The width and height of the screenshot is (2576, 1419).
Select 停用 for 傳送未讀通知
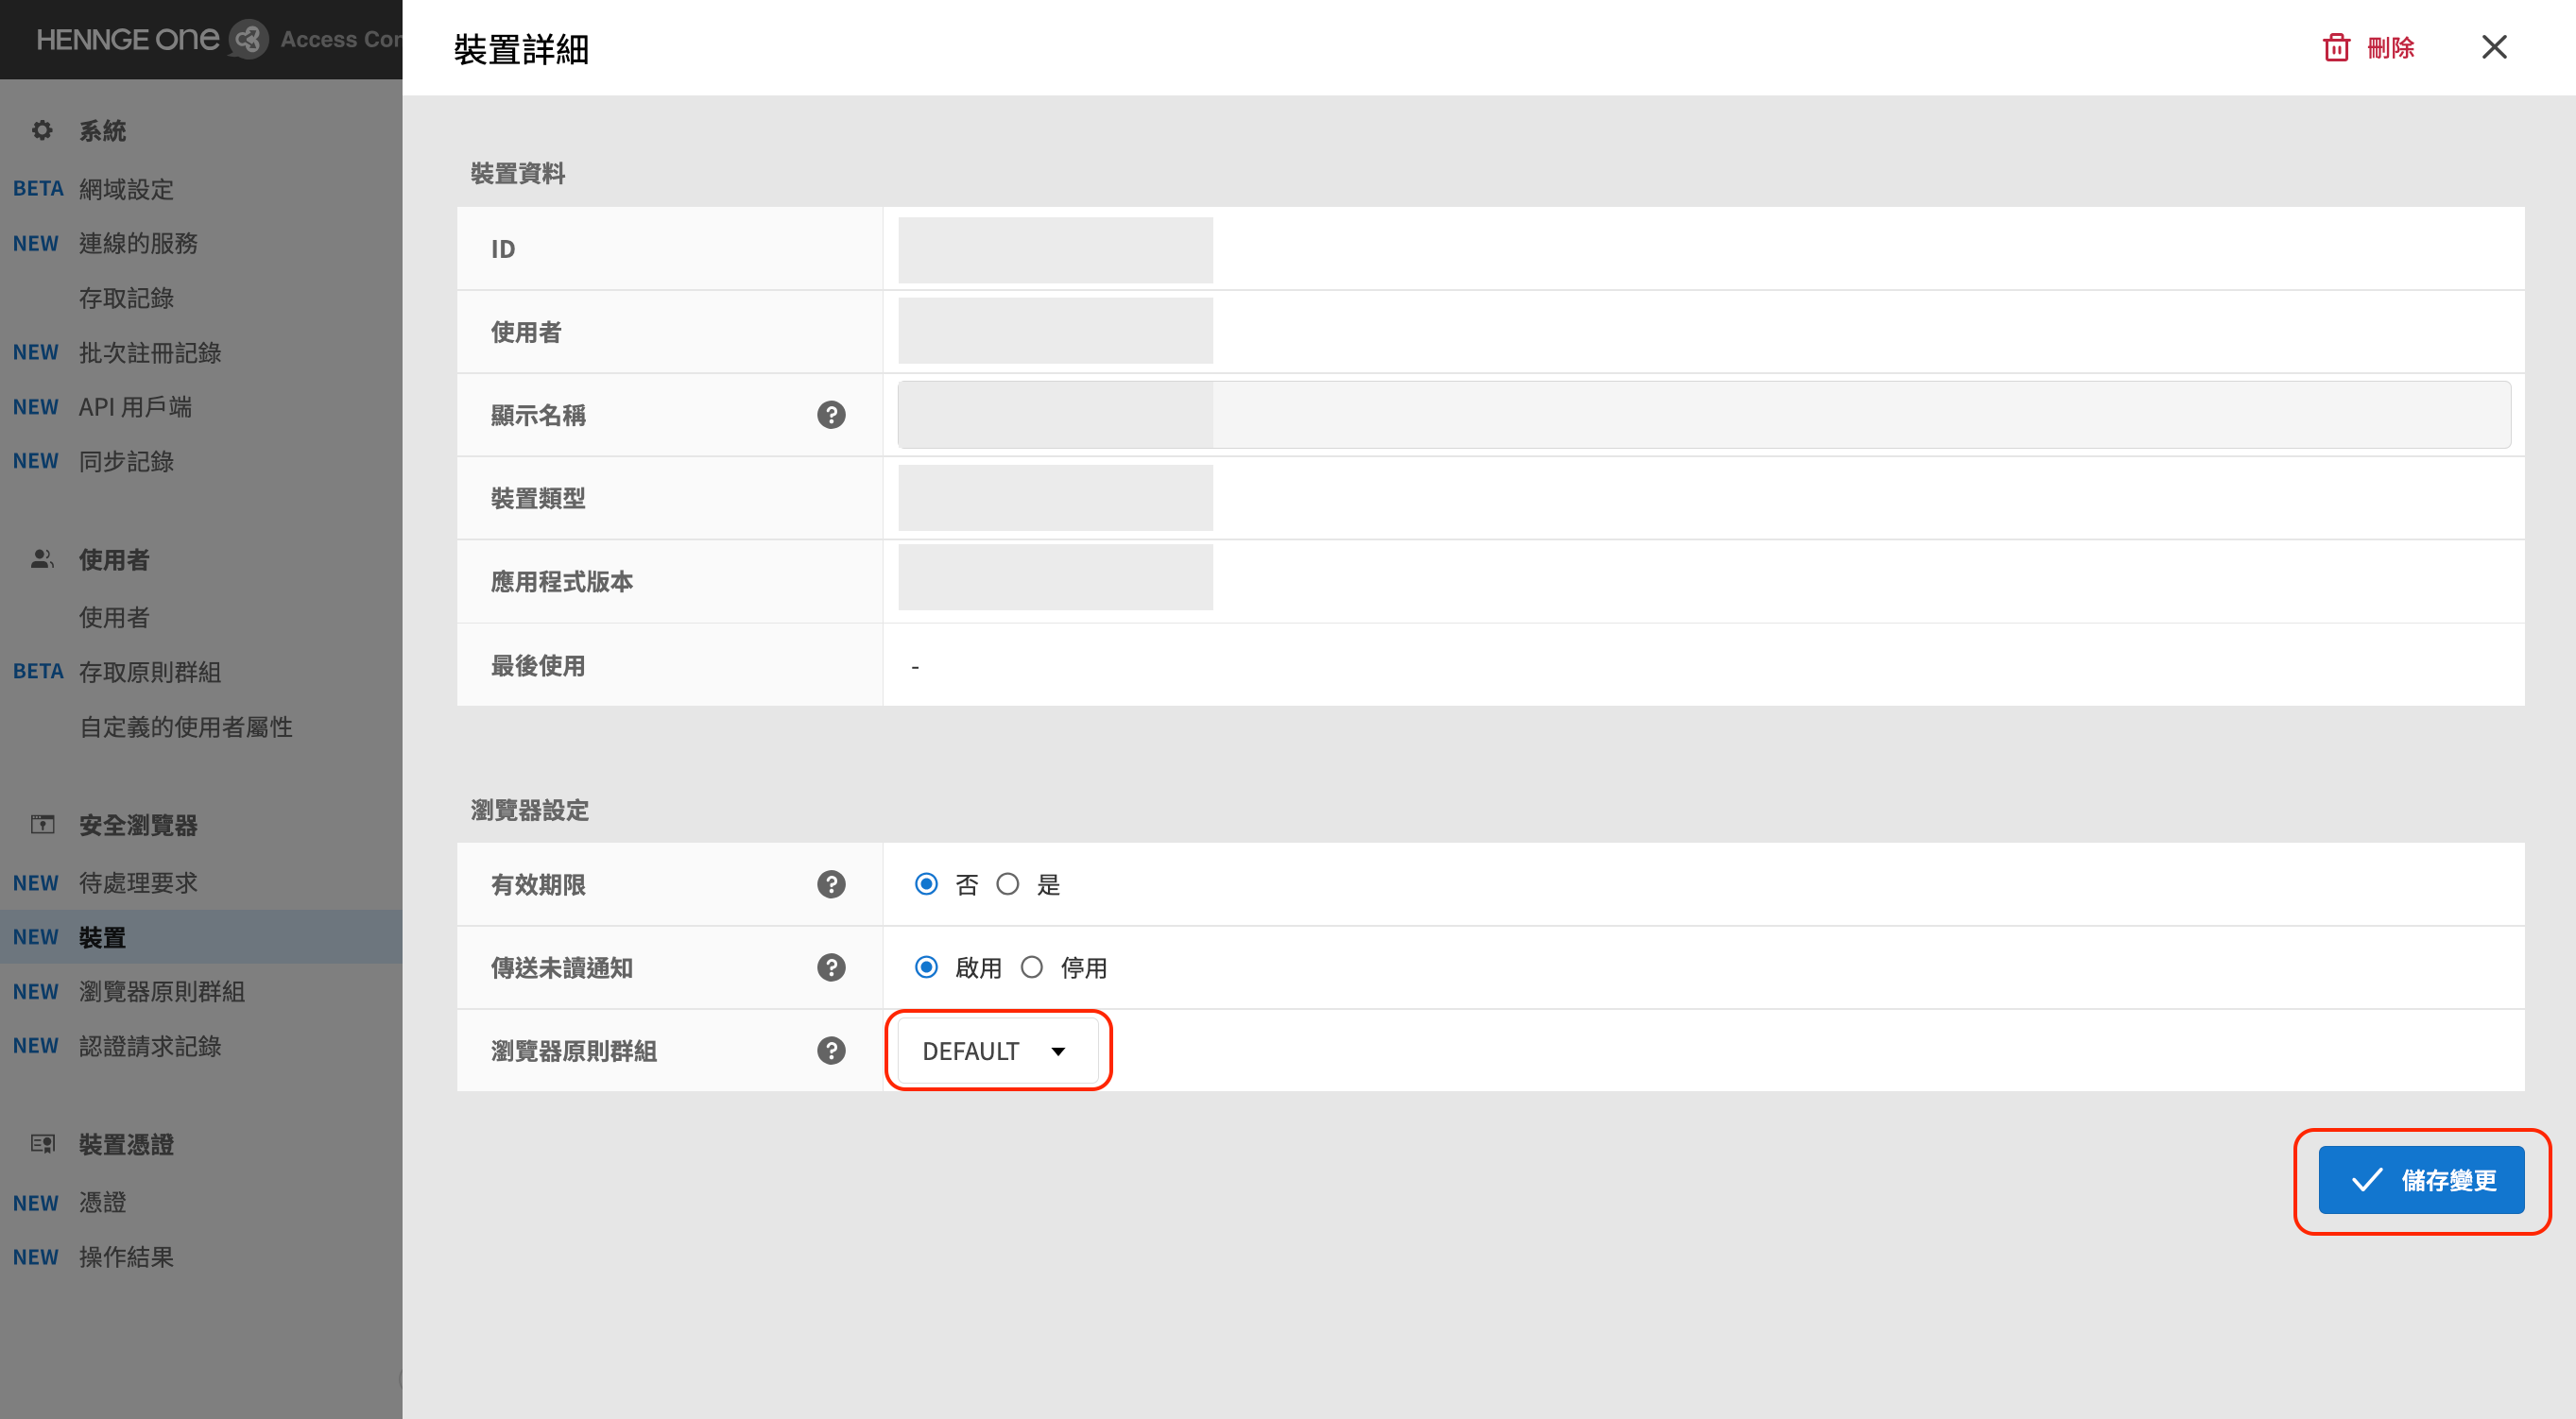click(1032, 967)
